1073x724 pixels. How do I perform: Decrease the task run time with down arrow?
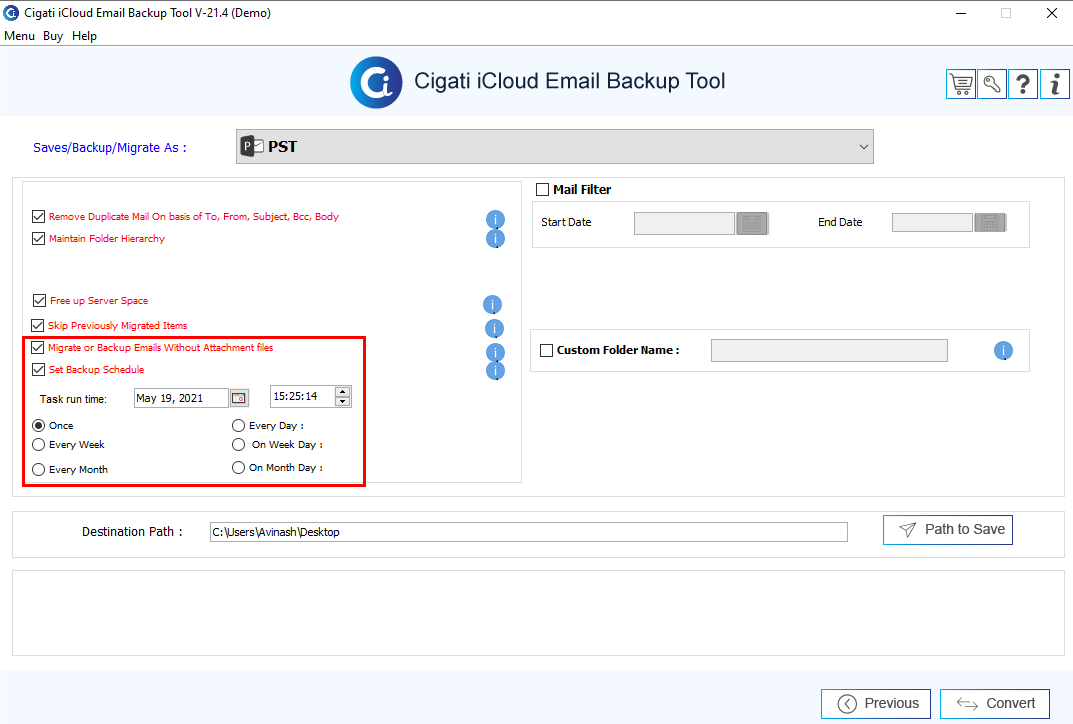(343, 402)
